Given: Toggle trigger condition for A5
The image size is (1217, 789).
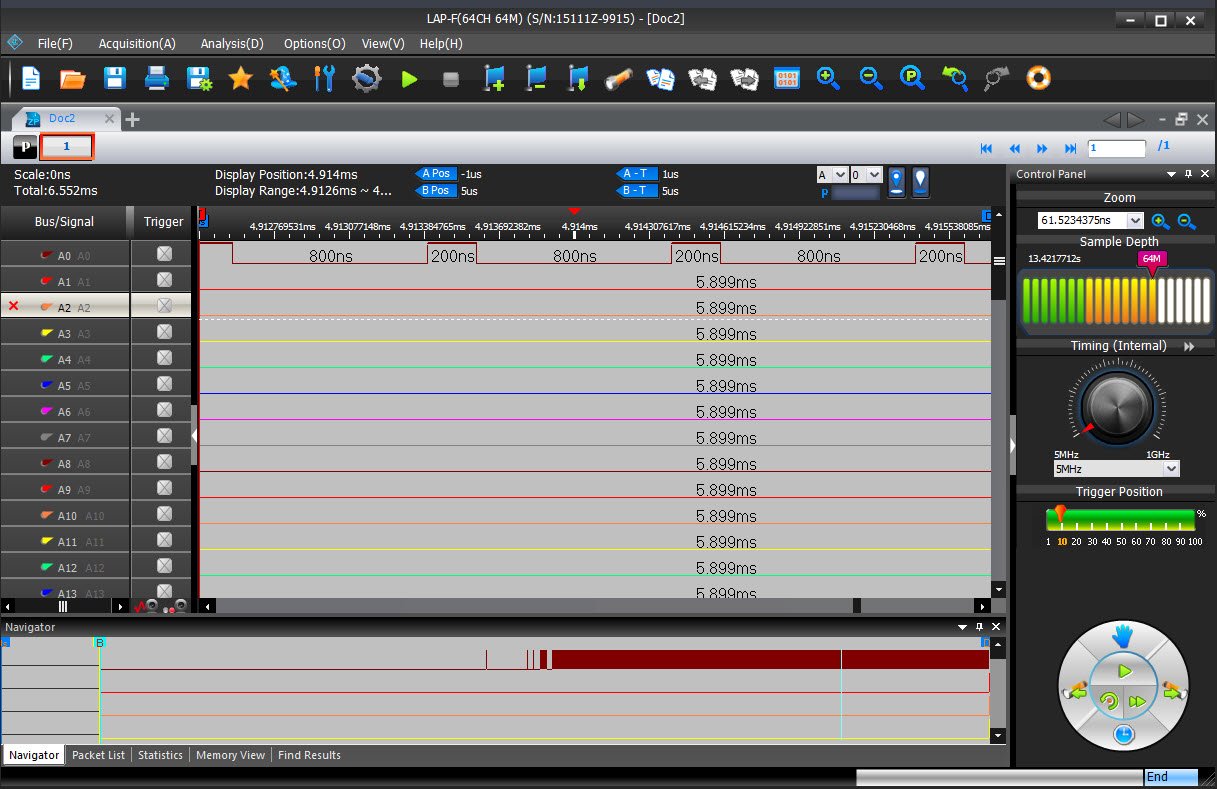Looking at the screenshot, I should coord(164,384).
